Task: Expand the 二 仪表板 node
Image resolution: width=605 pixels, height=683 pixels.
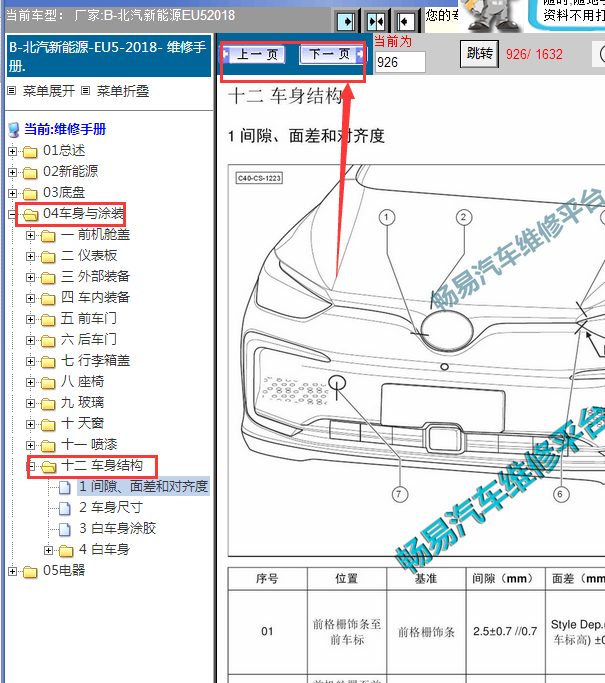Action: (30, 257)
